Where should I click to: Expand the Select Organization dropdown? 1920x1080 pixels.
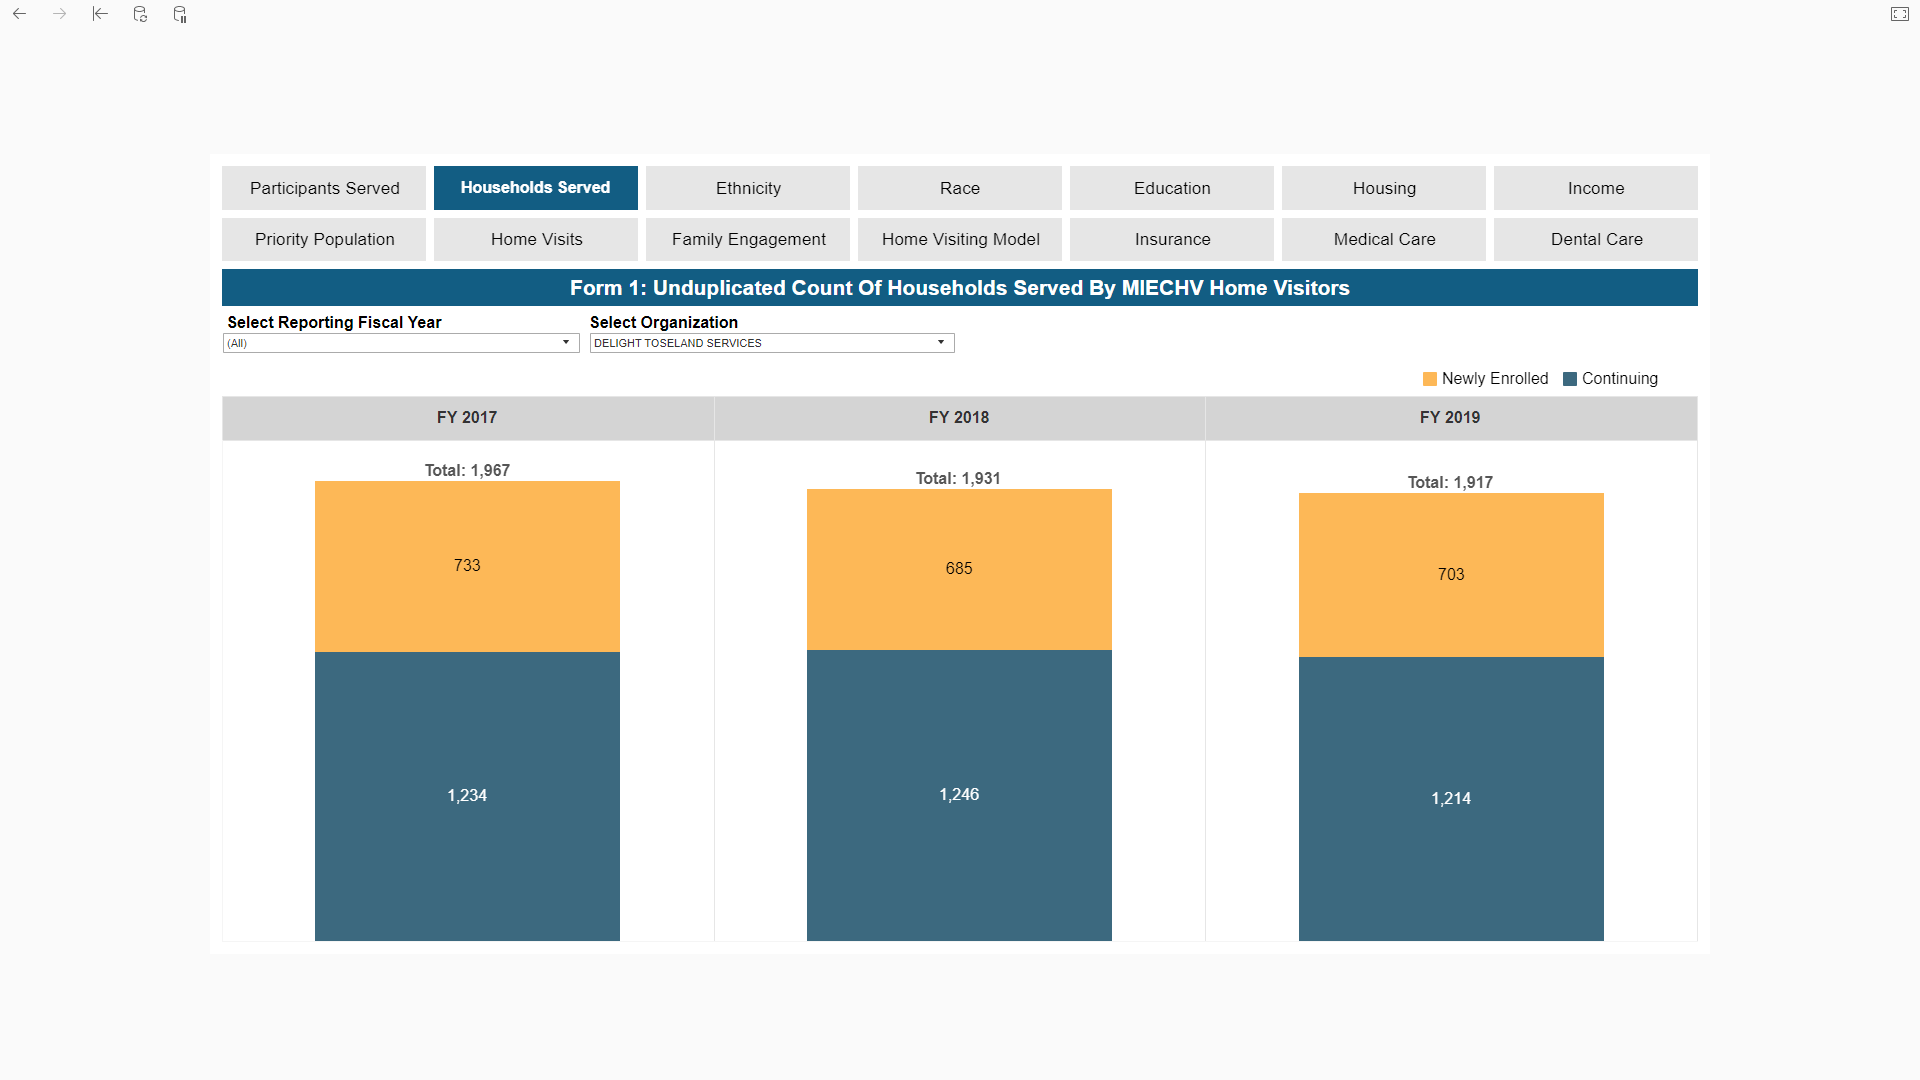[772, 343]
